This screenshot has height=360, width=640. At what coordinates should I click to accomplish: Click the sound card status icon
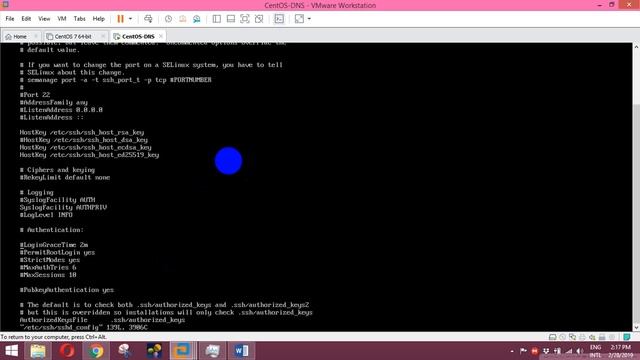[x=592, y=337]
